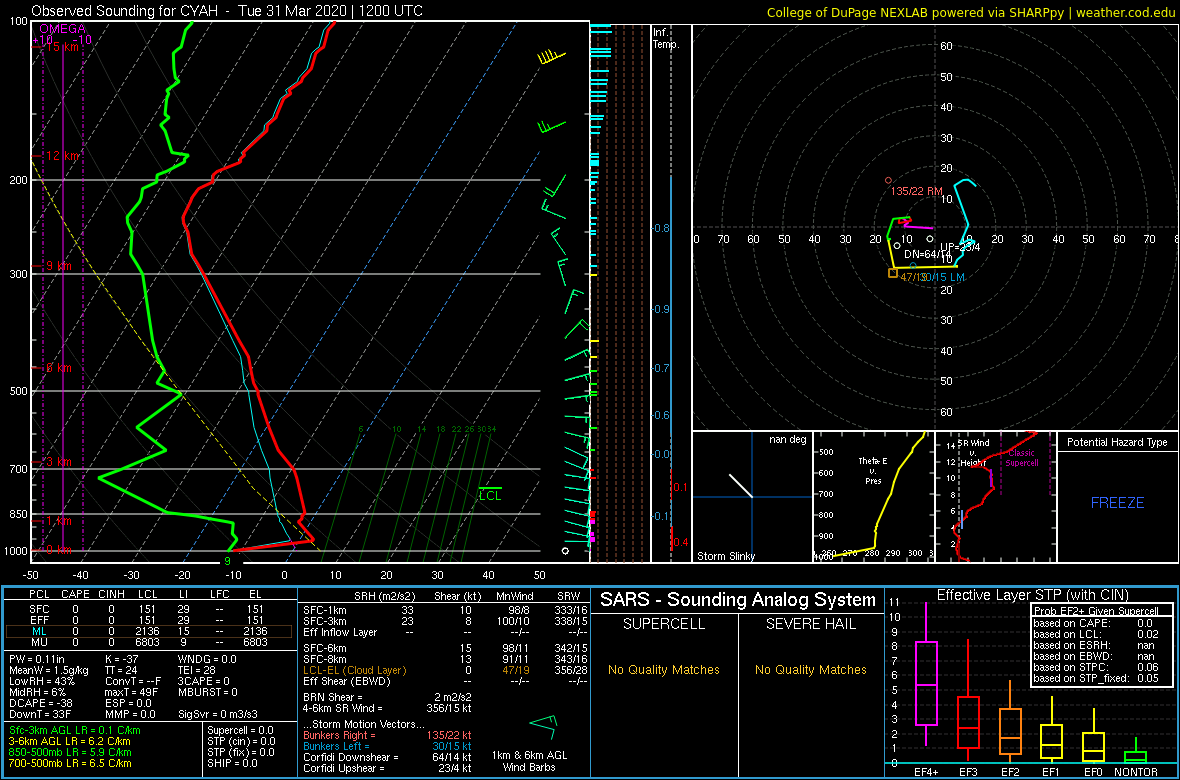This screenshot has height=780, width=1180.
Task: Click the MeanW = 1.5g/kg value
Action: tap(48, 671)
